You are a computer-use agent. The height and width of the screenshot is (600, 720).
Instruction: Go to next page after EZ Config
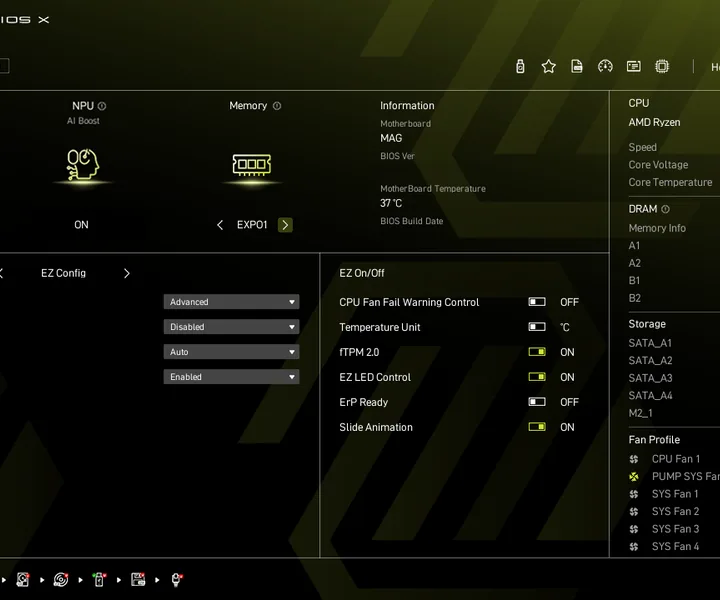[127, 274]
